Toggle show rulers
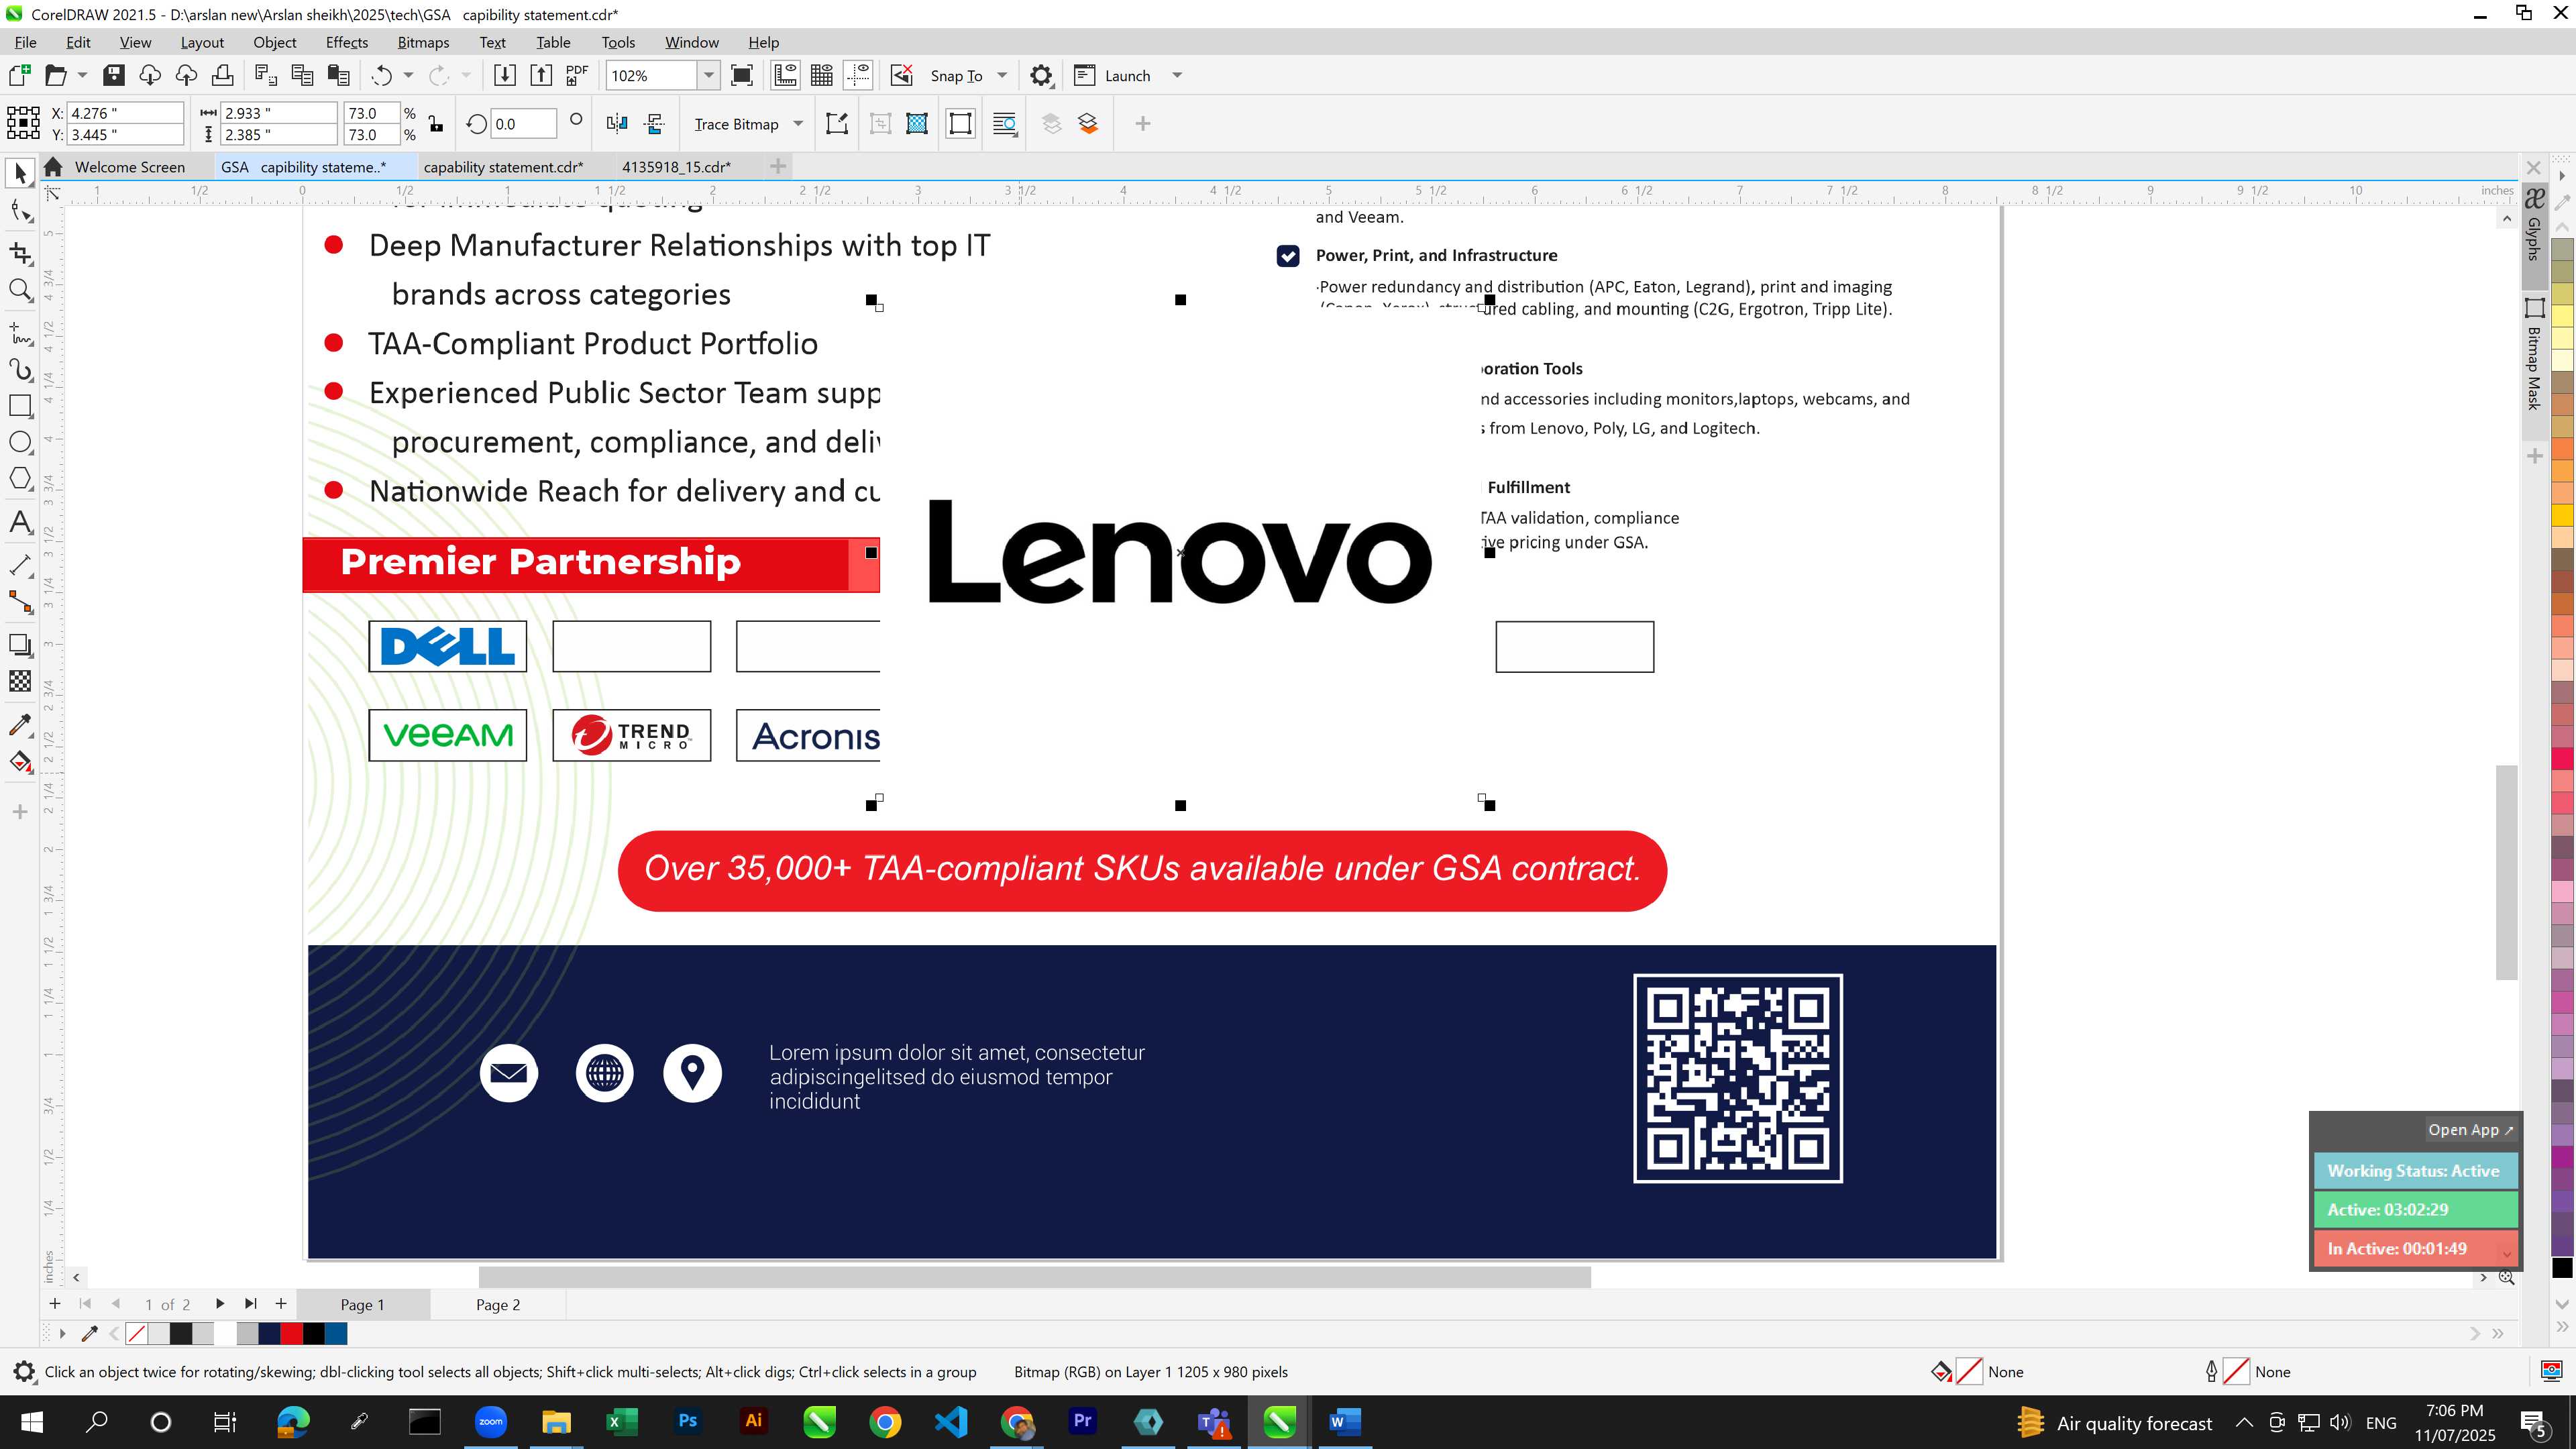The height and width of the screenshot is (1449, 2576). [x=785, y=76]
